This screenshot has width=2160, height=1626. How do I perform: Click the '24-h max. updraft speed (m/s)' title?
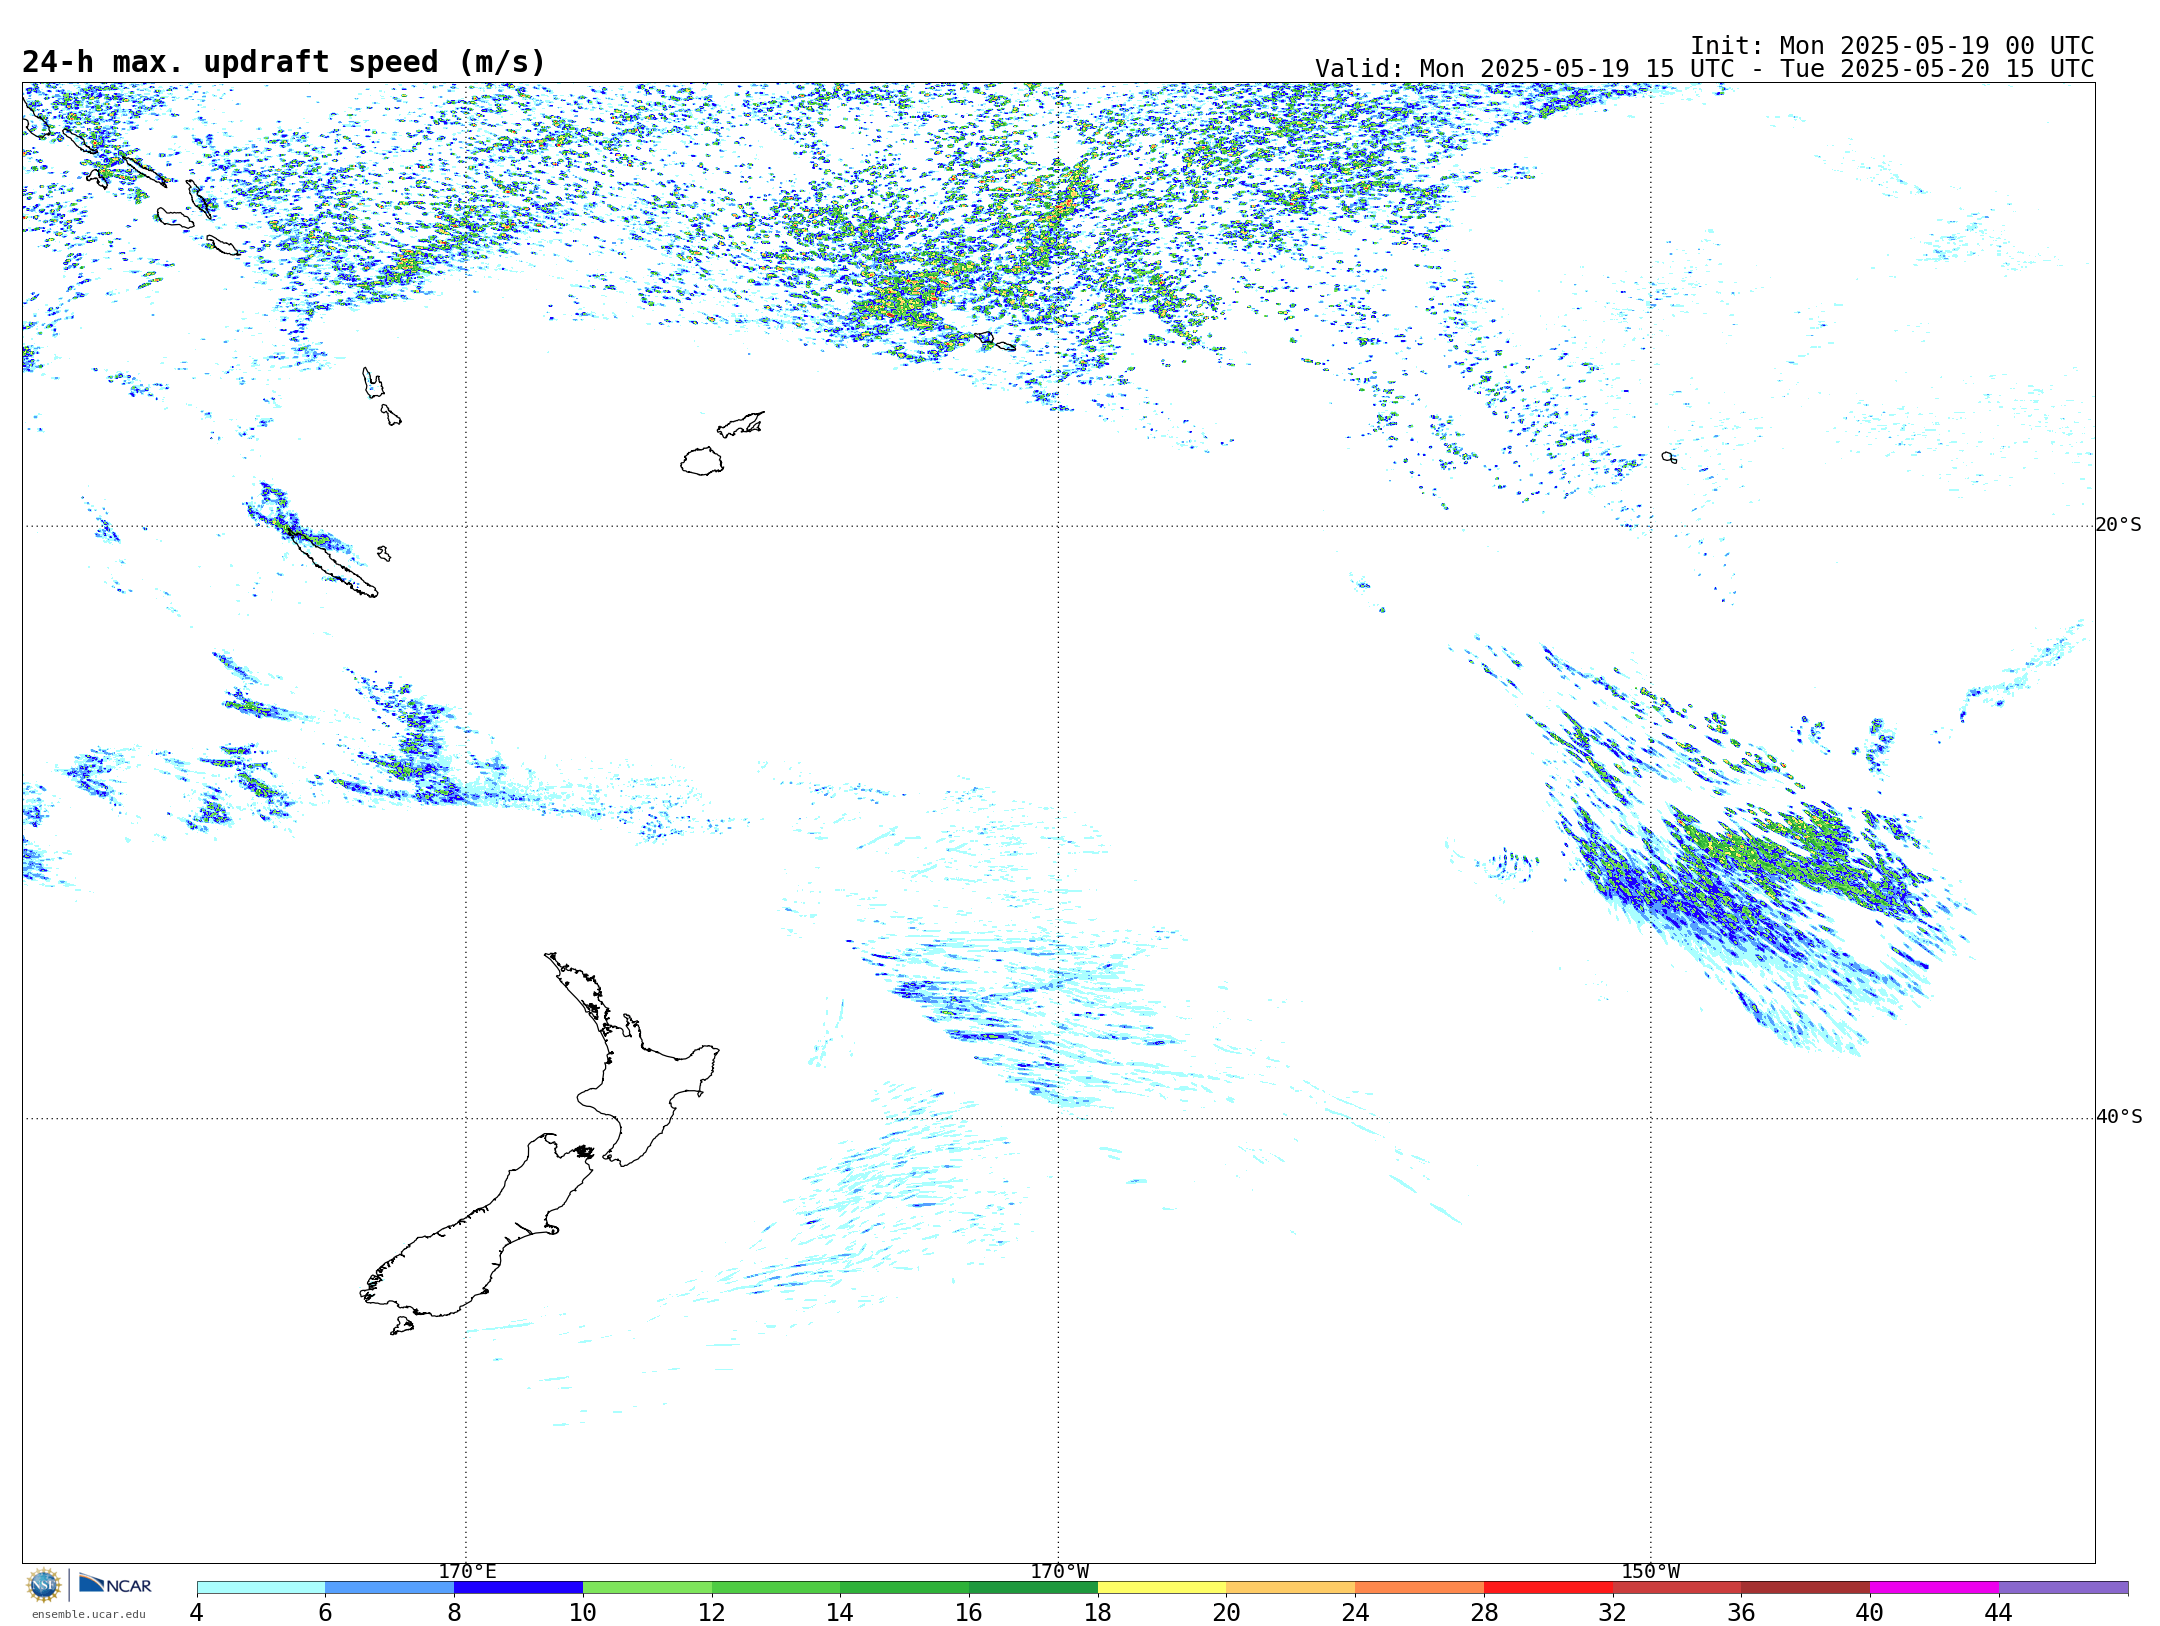pyautogui.click(x=284, y=63)
